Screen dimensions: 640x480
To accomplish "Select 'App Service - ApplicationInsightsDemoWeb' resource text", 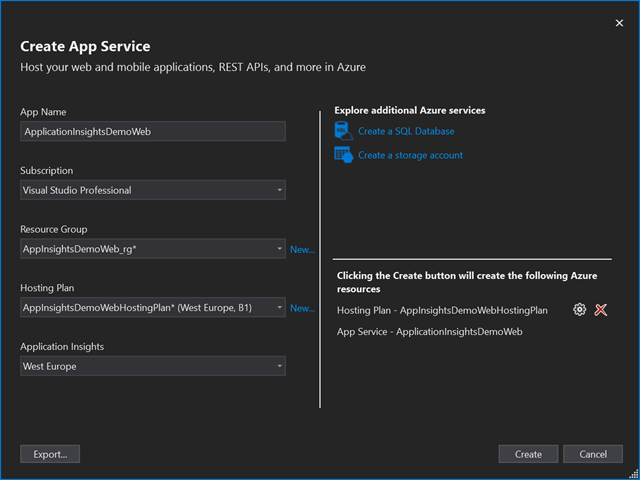I will click(x=429, y=331).
